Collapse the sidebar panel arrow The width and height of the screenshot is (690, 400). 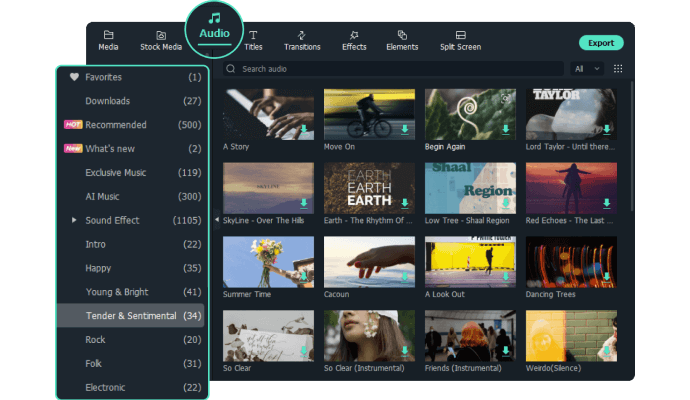click(x=217, y=220)
